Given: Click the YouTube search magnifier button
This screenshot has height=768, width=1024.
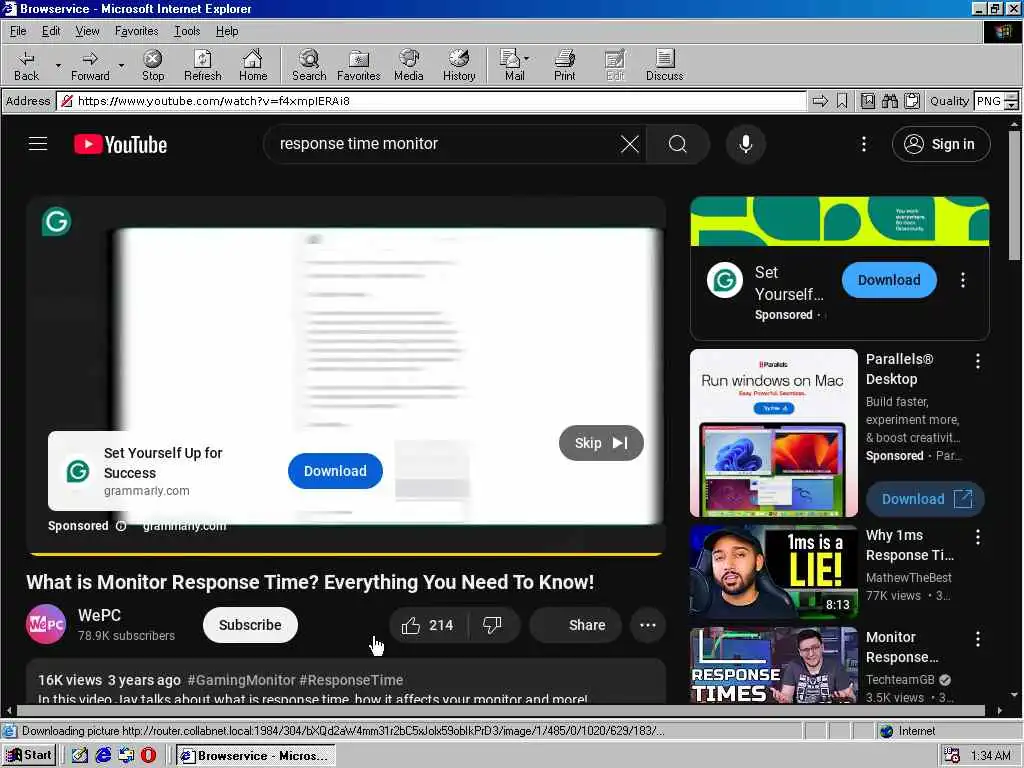Looking at the screenshot, I should click(678, 144).
